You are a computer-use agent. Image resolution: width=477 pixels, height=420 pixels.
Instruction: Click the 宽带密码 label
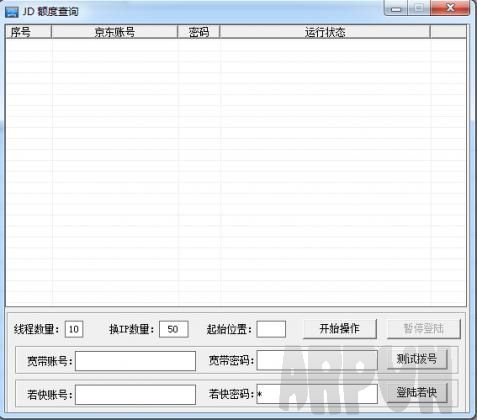(231, 360)
